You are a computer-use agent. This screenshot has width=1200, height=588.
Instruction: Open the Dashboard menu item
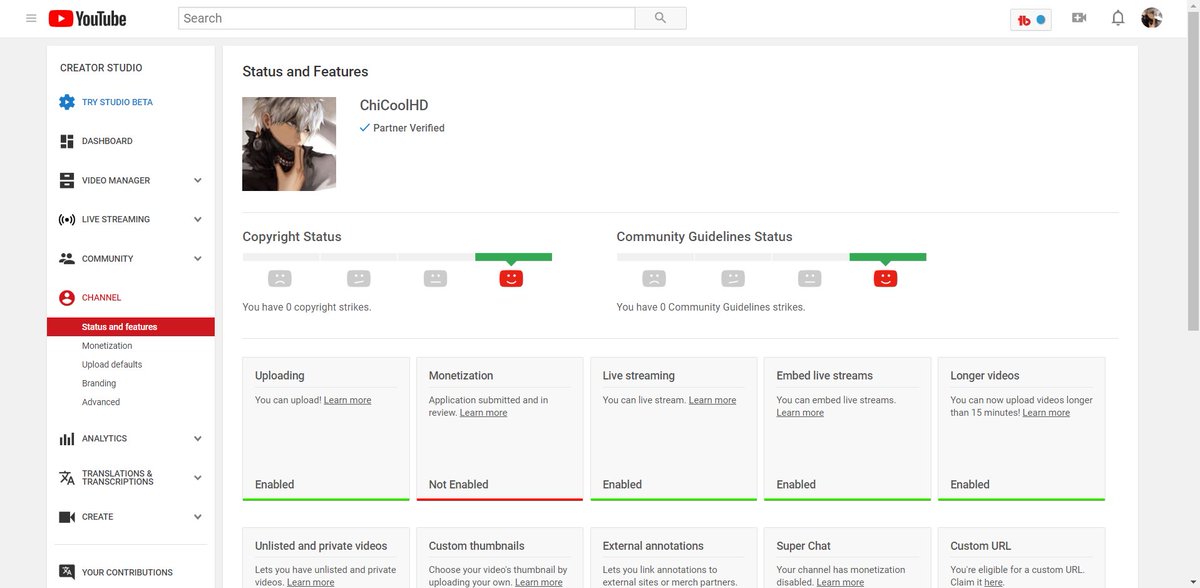[107, 141]
